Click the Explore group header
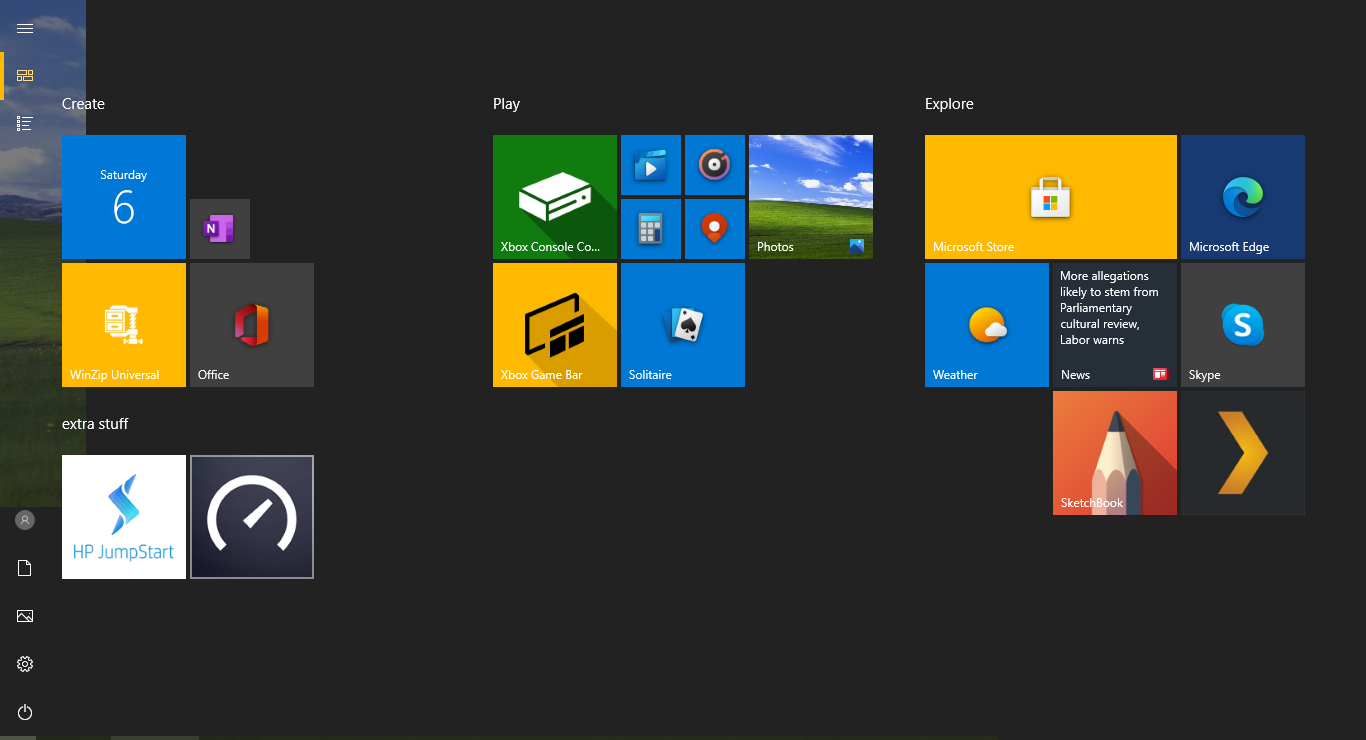Screen dimensions: 1366x740 [949, 104]
